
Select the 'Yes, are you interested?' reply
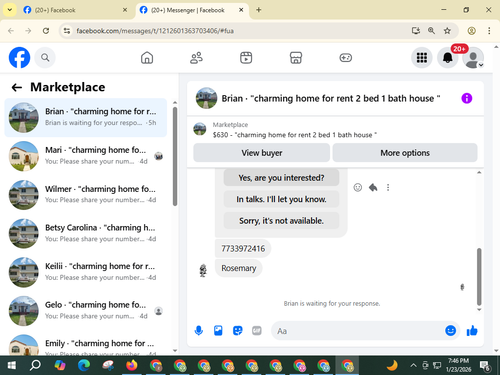281,178
